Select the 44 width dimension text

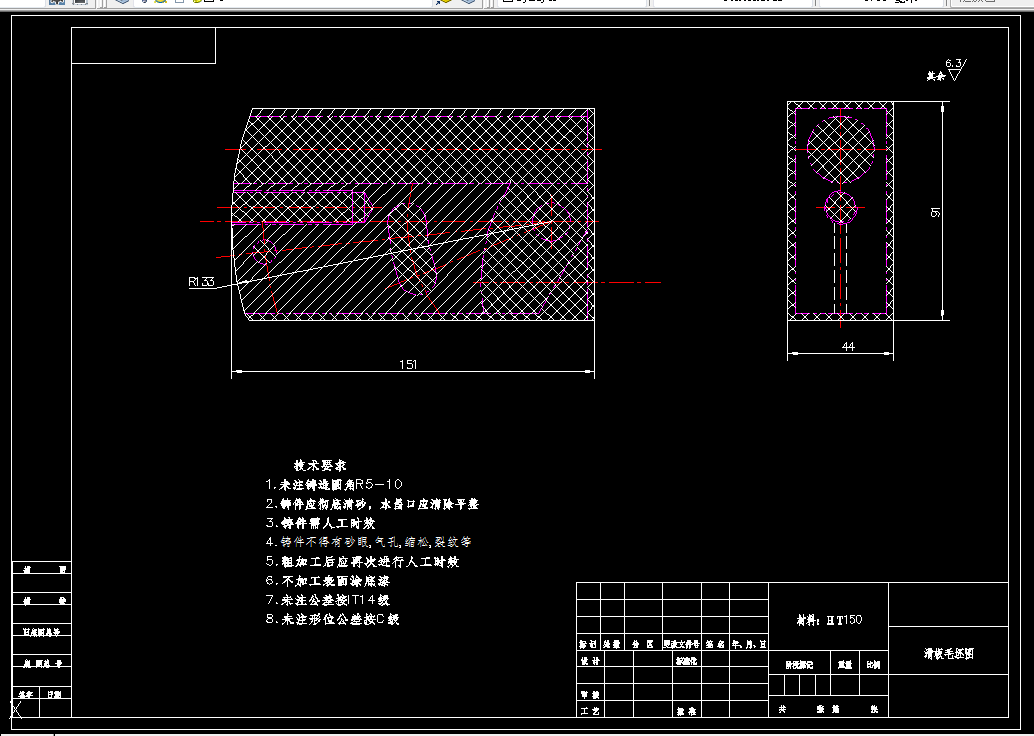pos(848,346)
